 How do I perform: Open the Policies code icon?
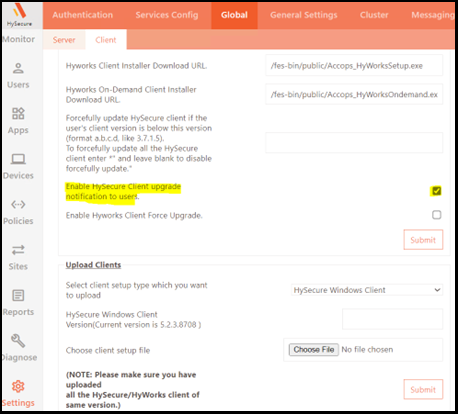18,204
